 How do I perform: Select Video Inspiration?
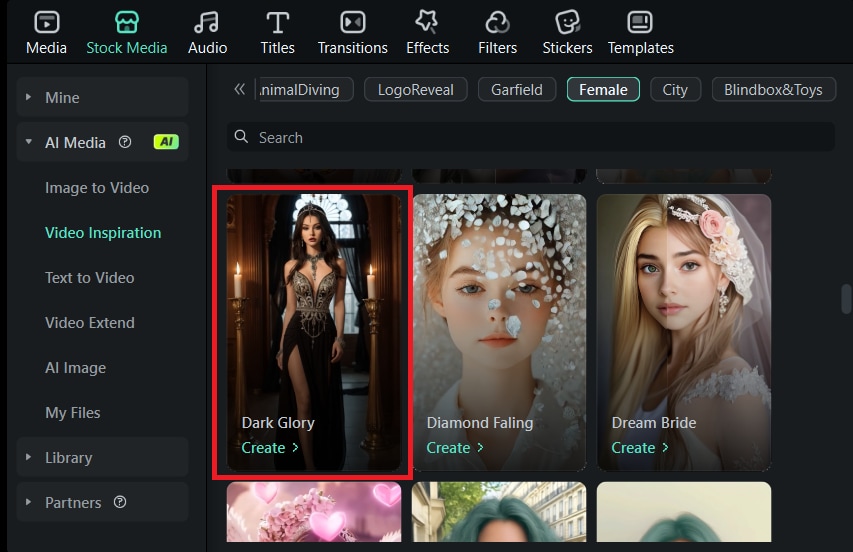103,233
